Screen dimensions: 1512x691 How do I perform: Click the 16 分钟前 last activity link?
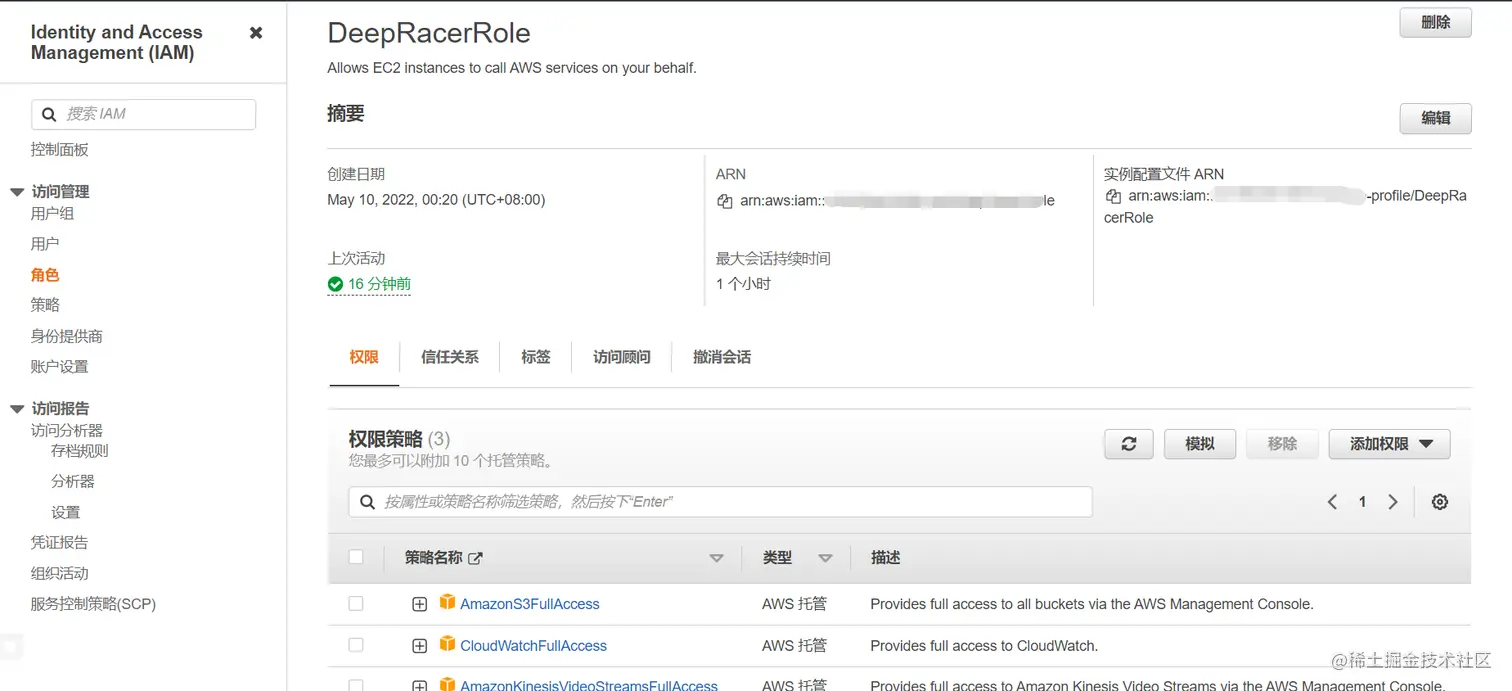pos(379,284)
